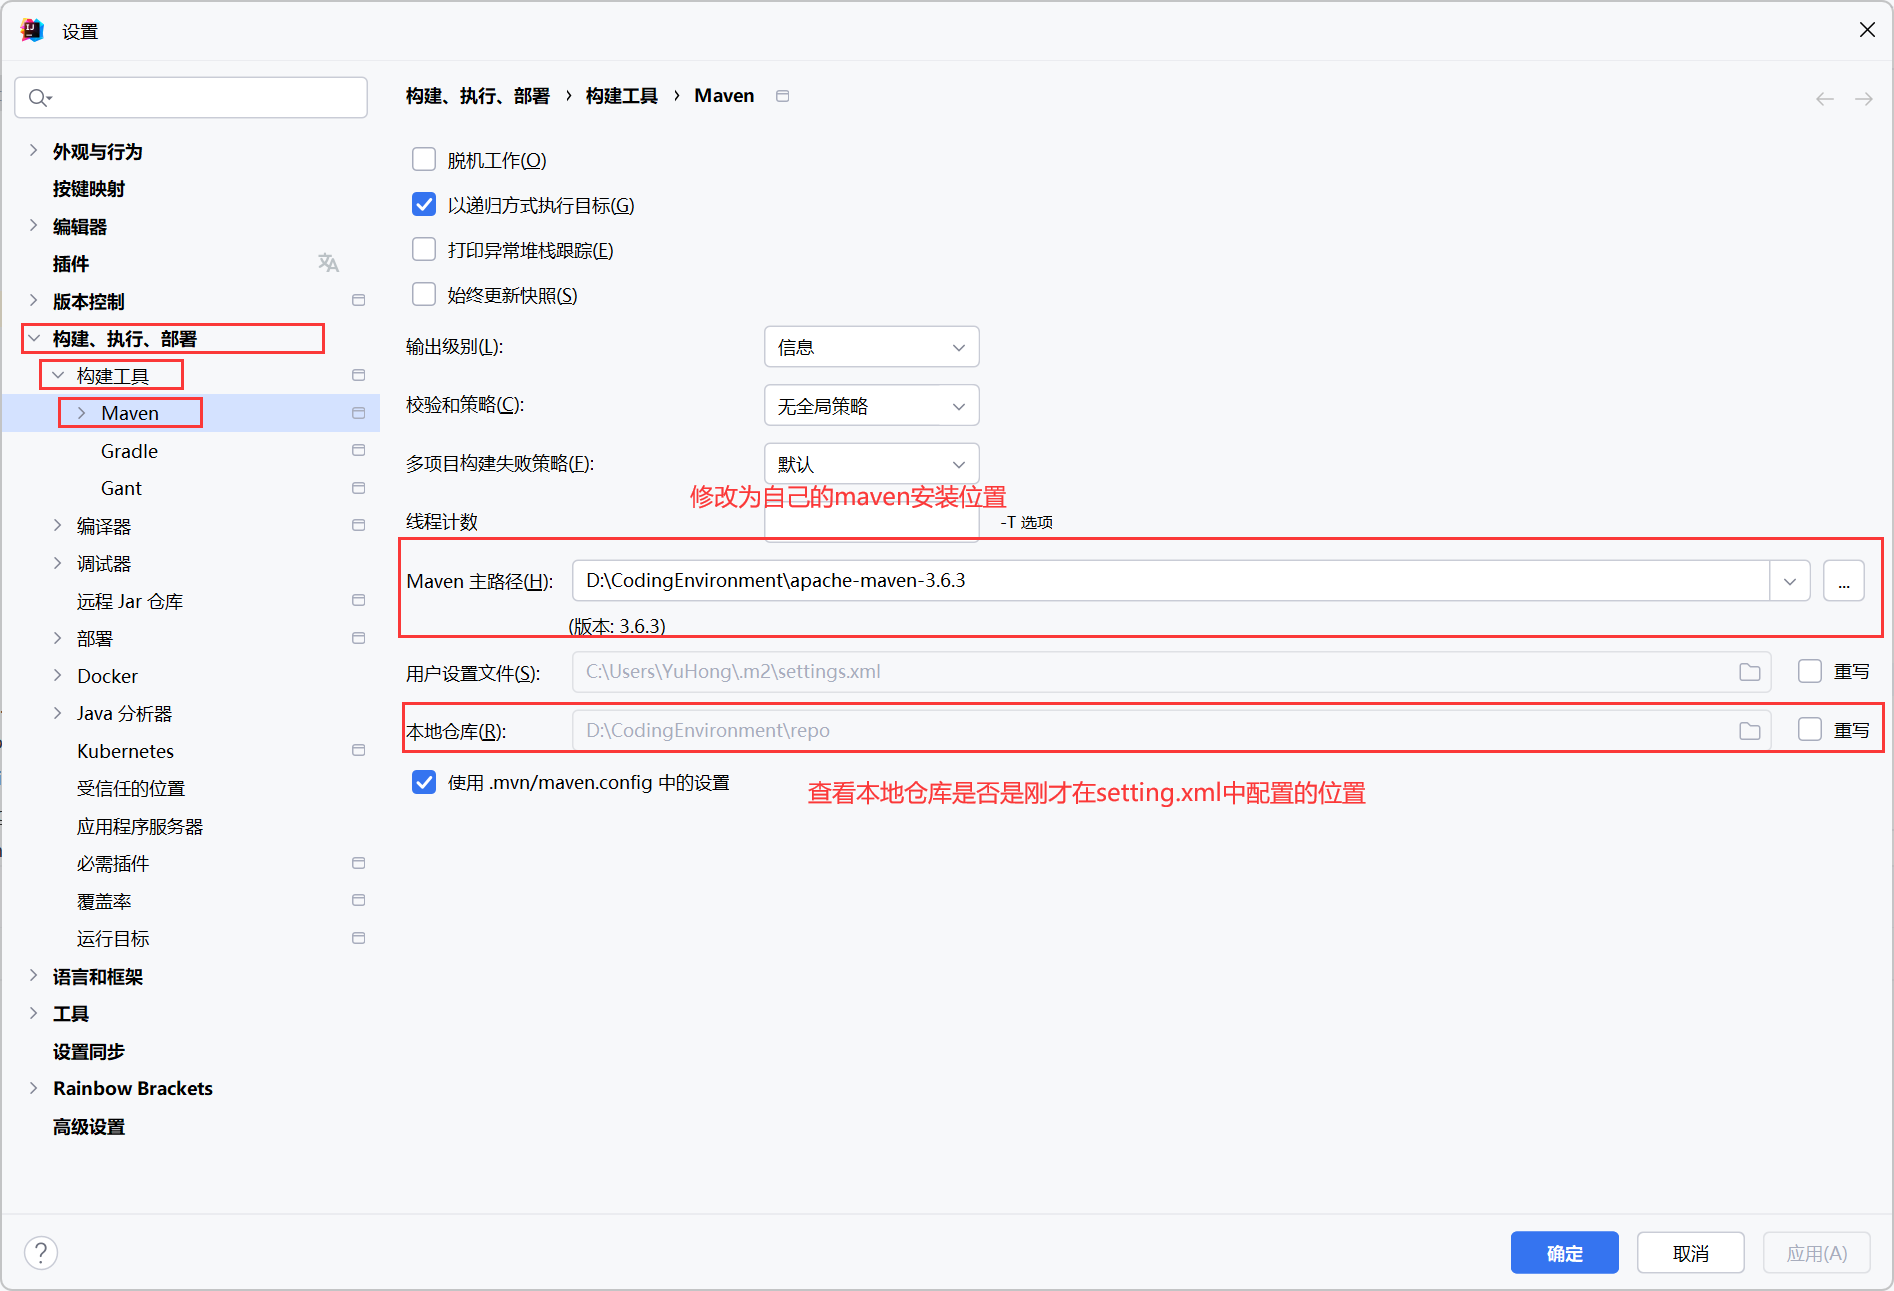
Task: Expand the Docker tree node
Action: tap(58, 675)
